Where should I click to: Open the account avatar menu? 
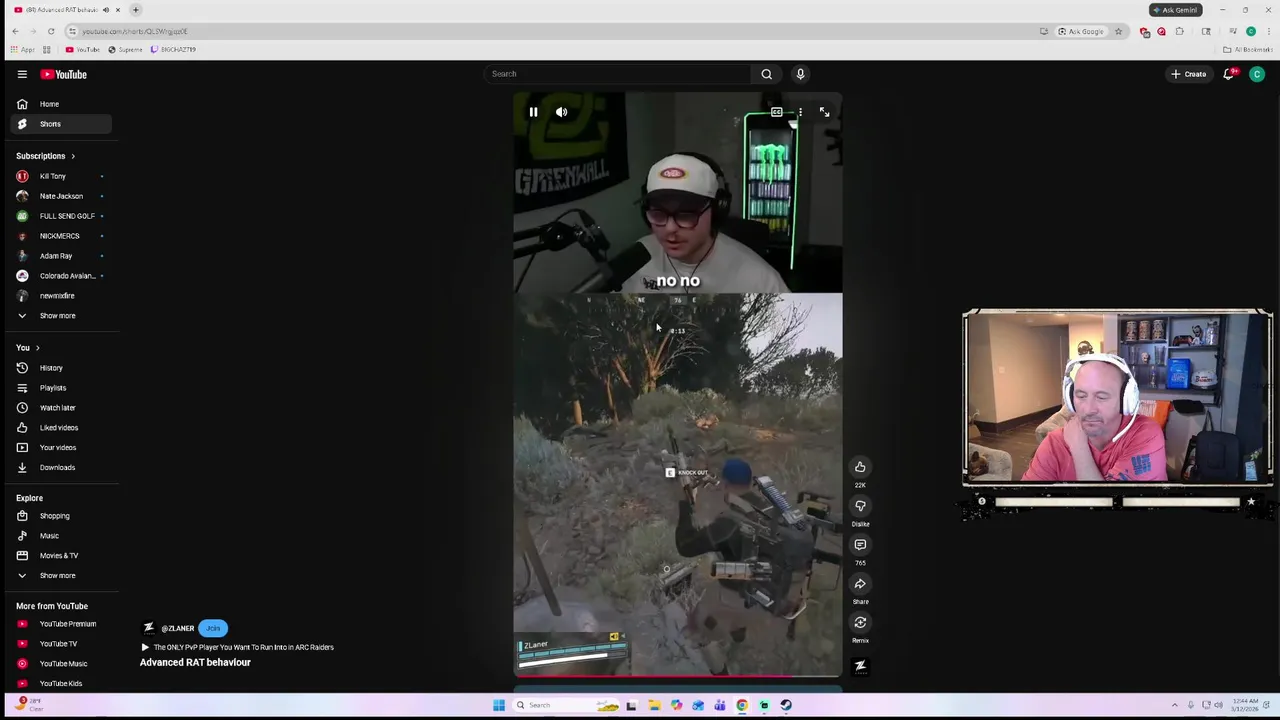click(x=1257, y=74)
